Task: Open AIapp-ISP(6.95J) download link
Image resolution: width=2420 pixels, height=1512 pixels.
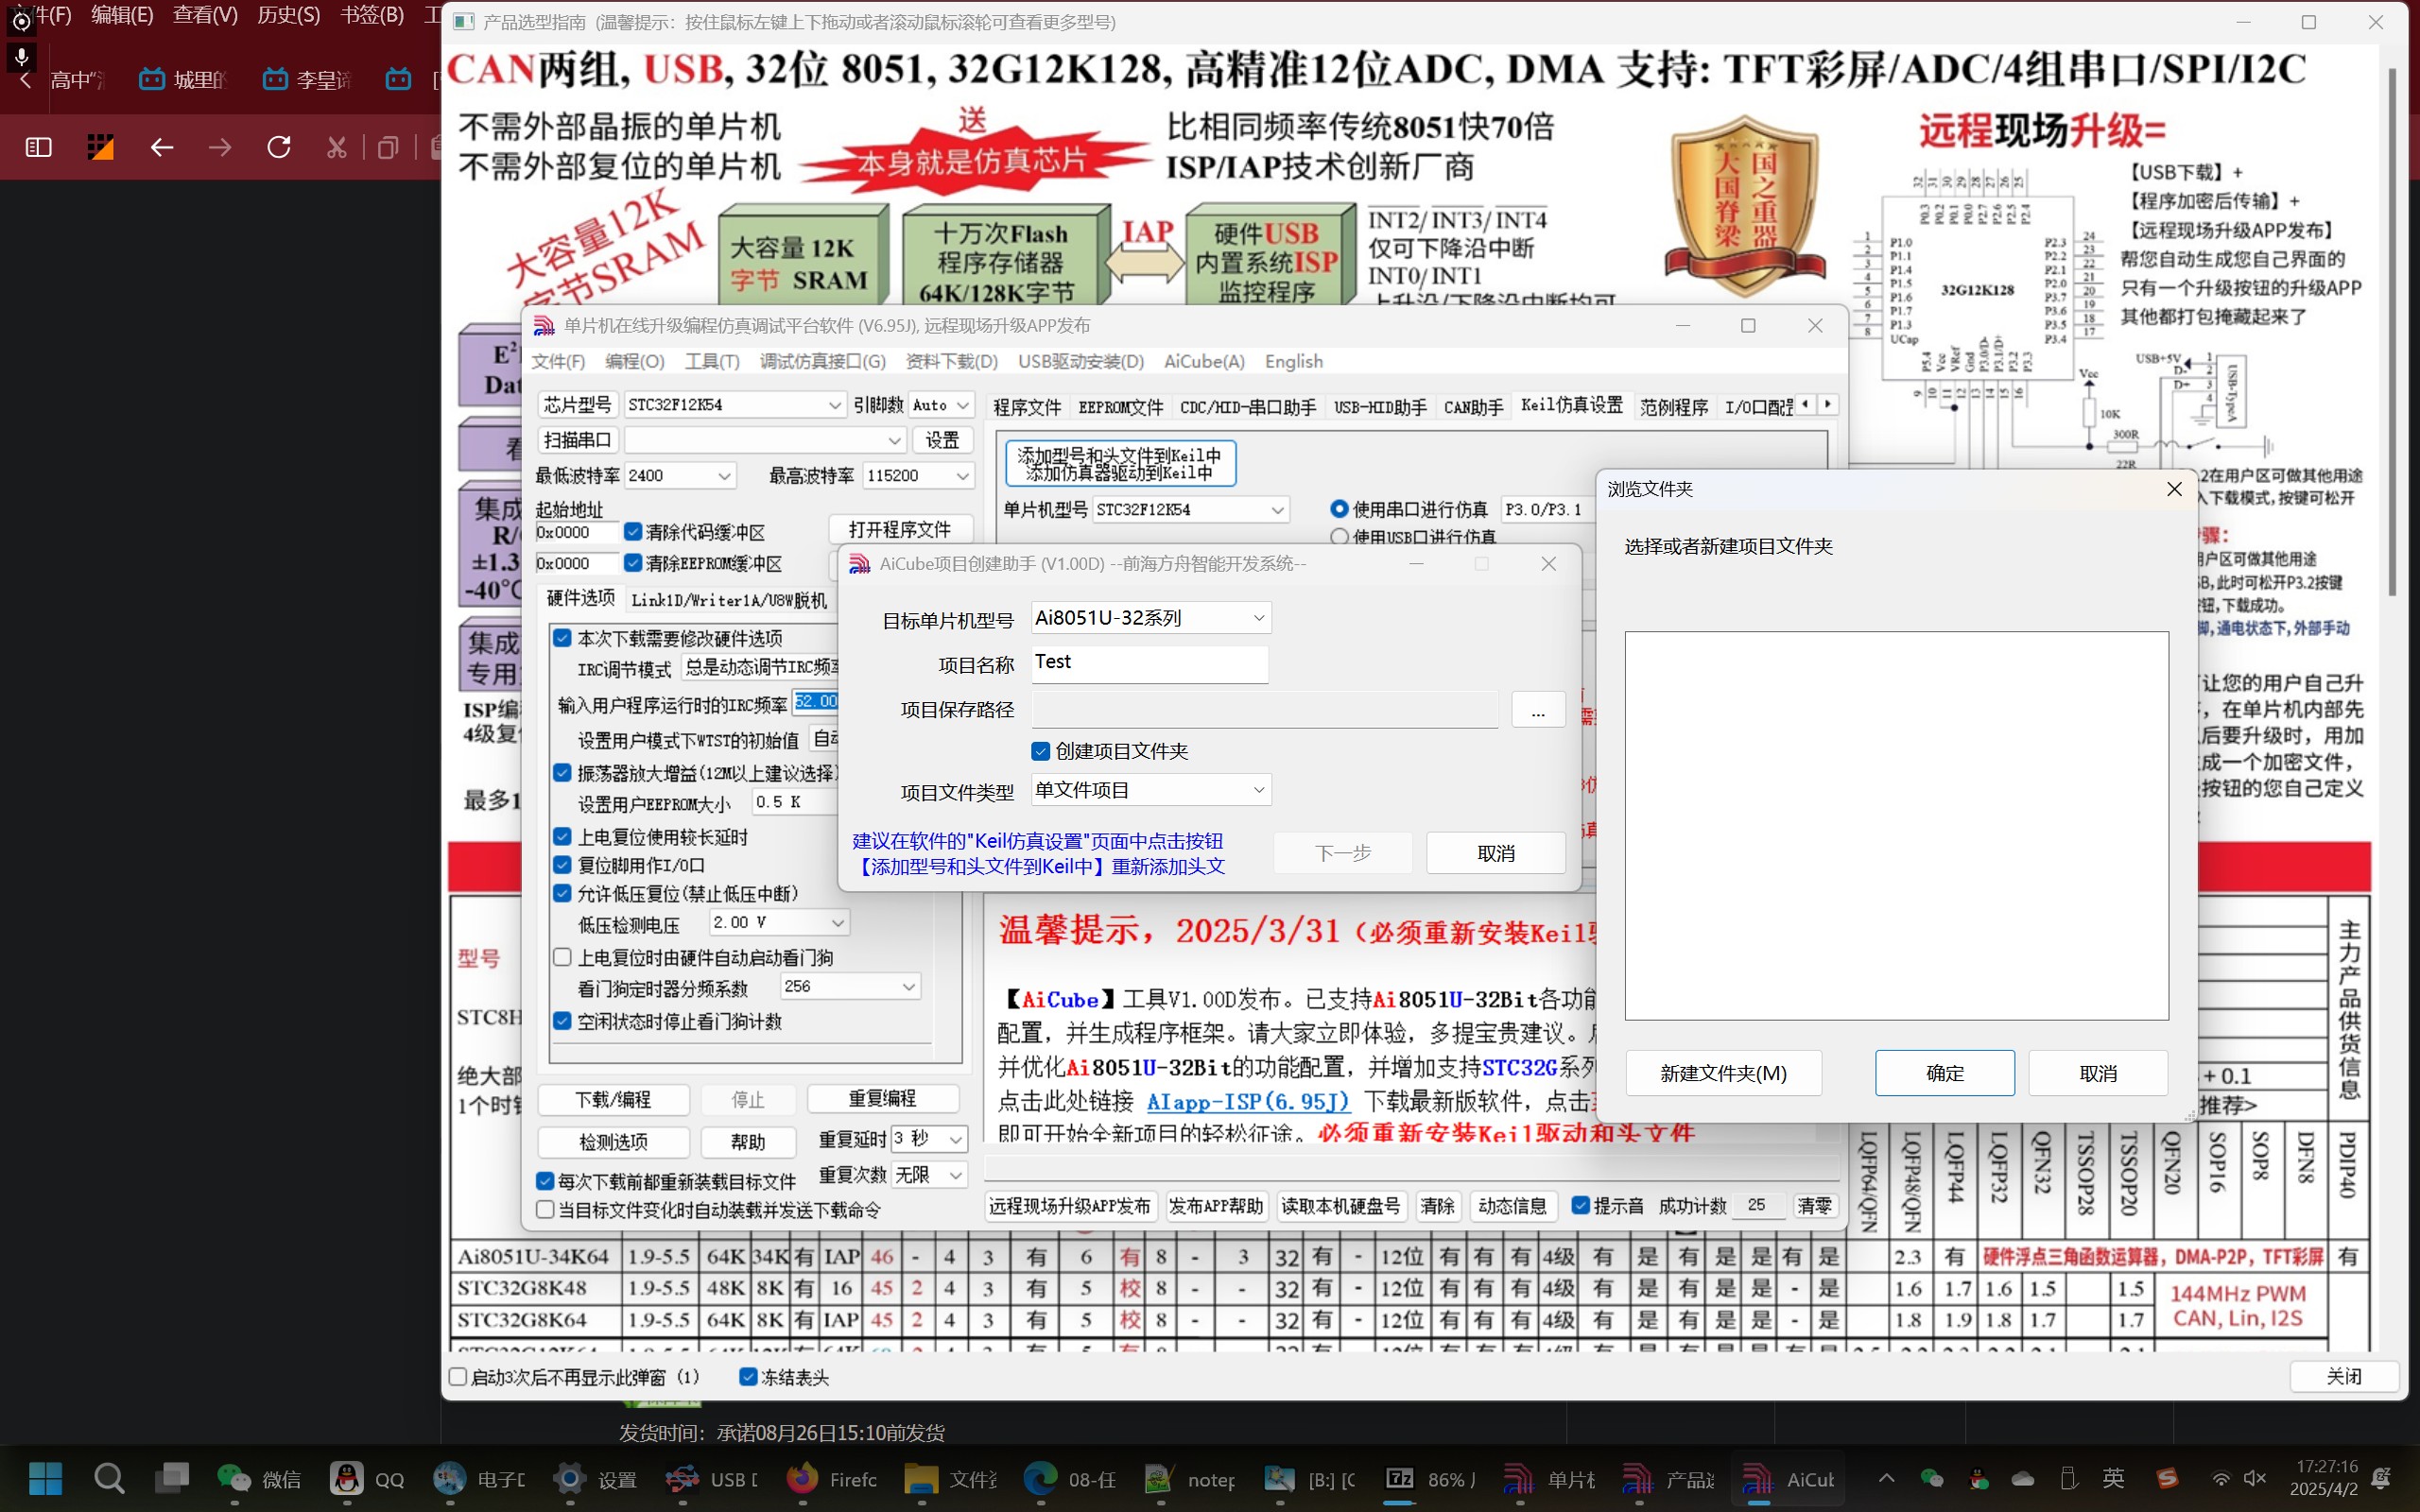Action: tap(1247, 1101)
